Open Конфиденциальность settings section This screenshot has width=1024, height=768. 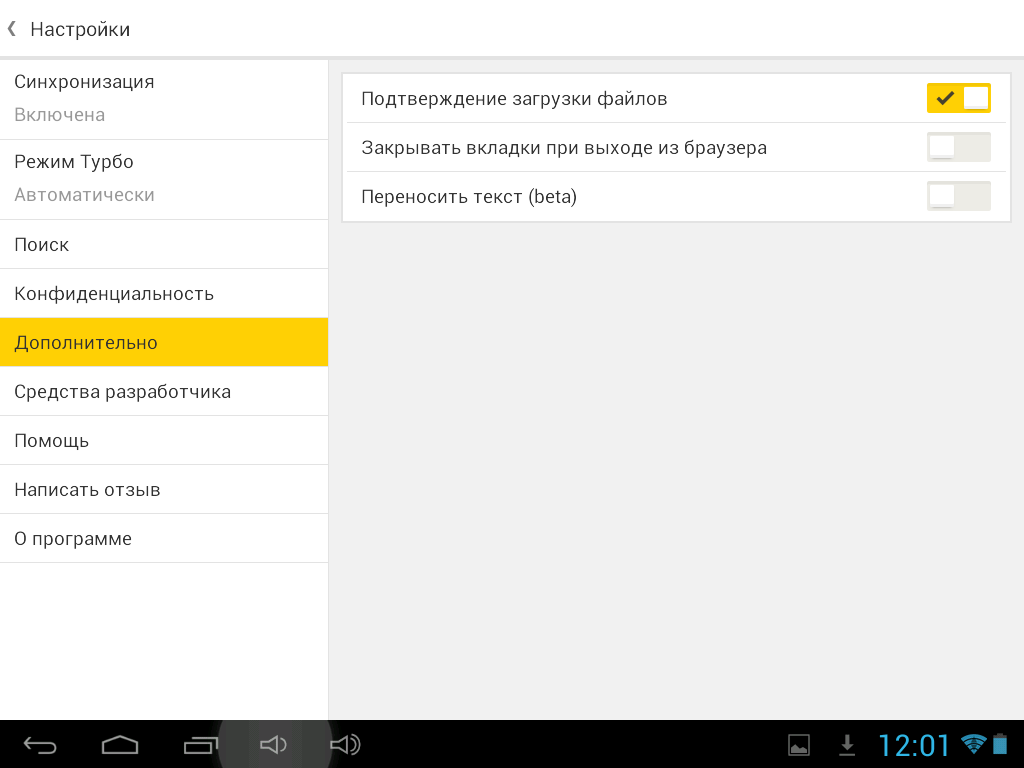[164, 293]
